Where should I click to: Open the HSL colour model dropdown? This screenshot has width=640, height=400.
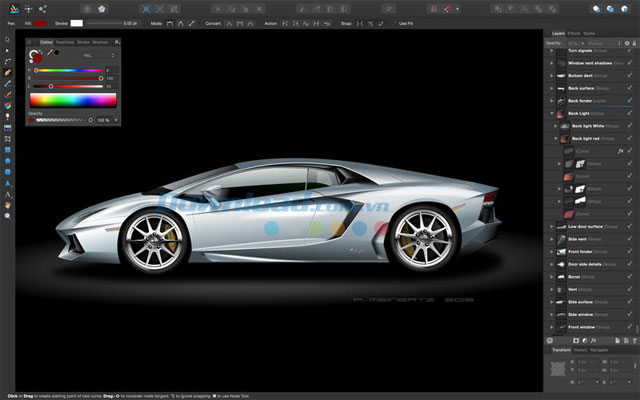(99, 55)
